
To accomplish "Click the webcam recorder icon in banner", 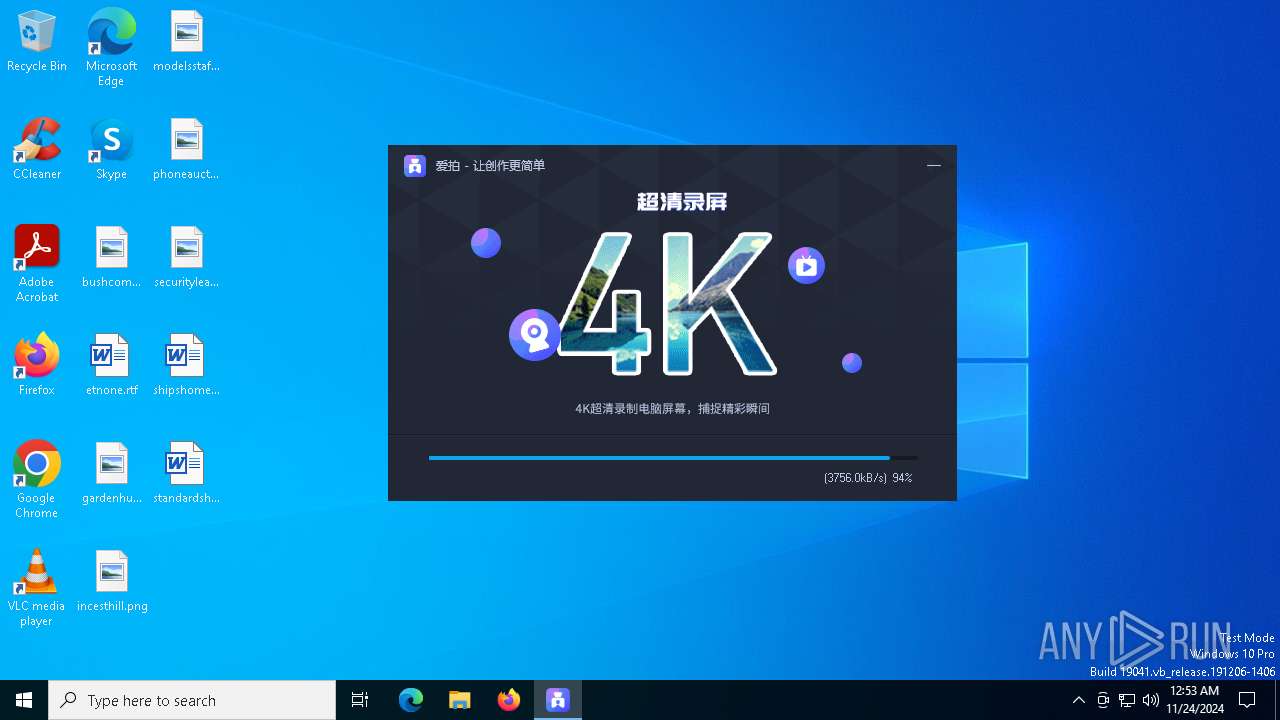I will click(534, 335).
